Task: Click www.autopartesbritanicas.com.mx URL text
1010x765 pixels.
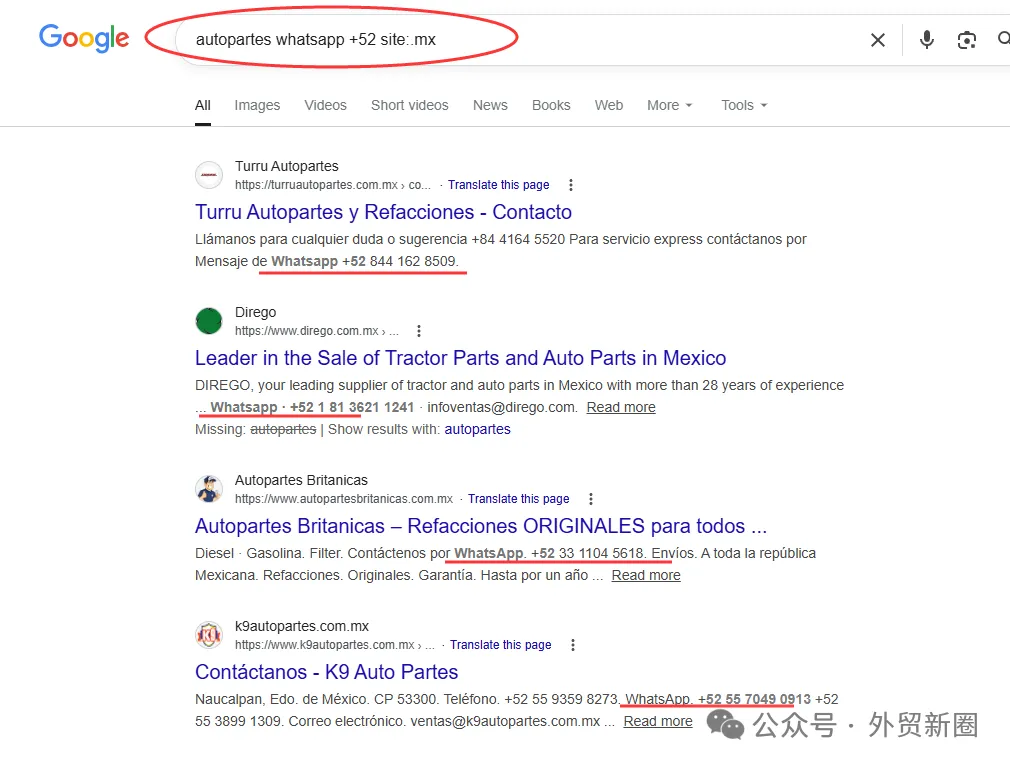Action: [x=344, y=499]
